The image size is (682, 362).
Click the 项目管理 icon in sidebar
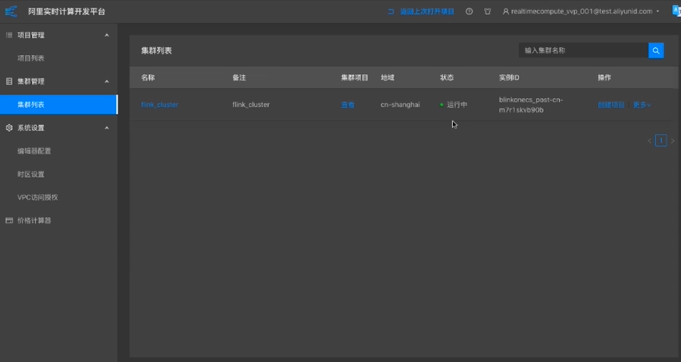tap(9, 35)
